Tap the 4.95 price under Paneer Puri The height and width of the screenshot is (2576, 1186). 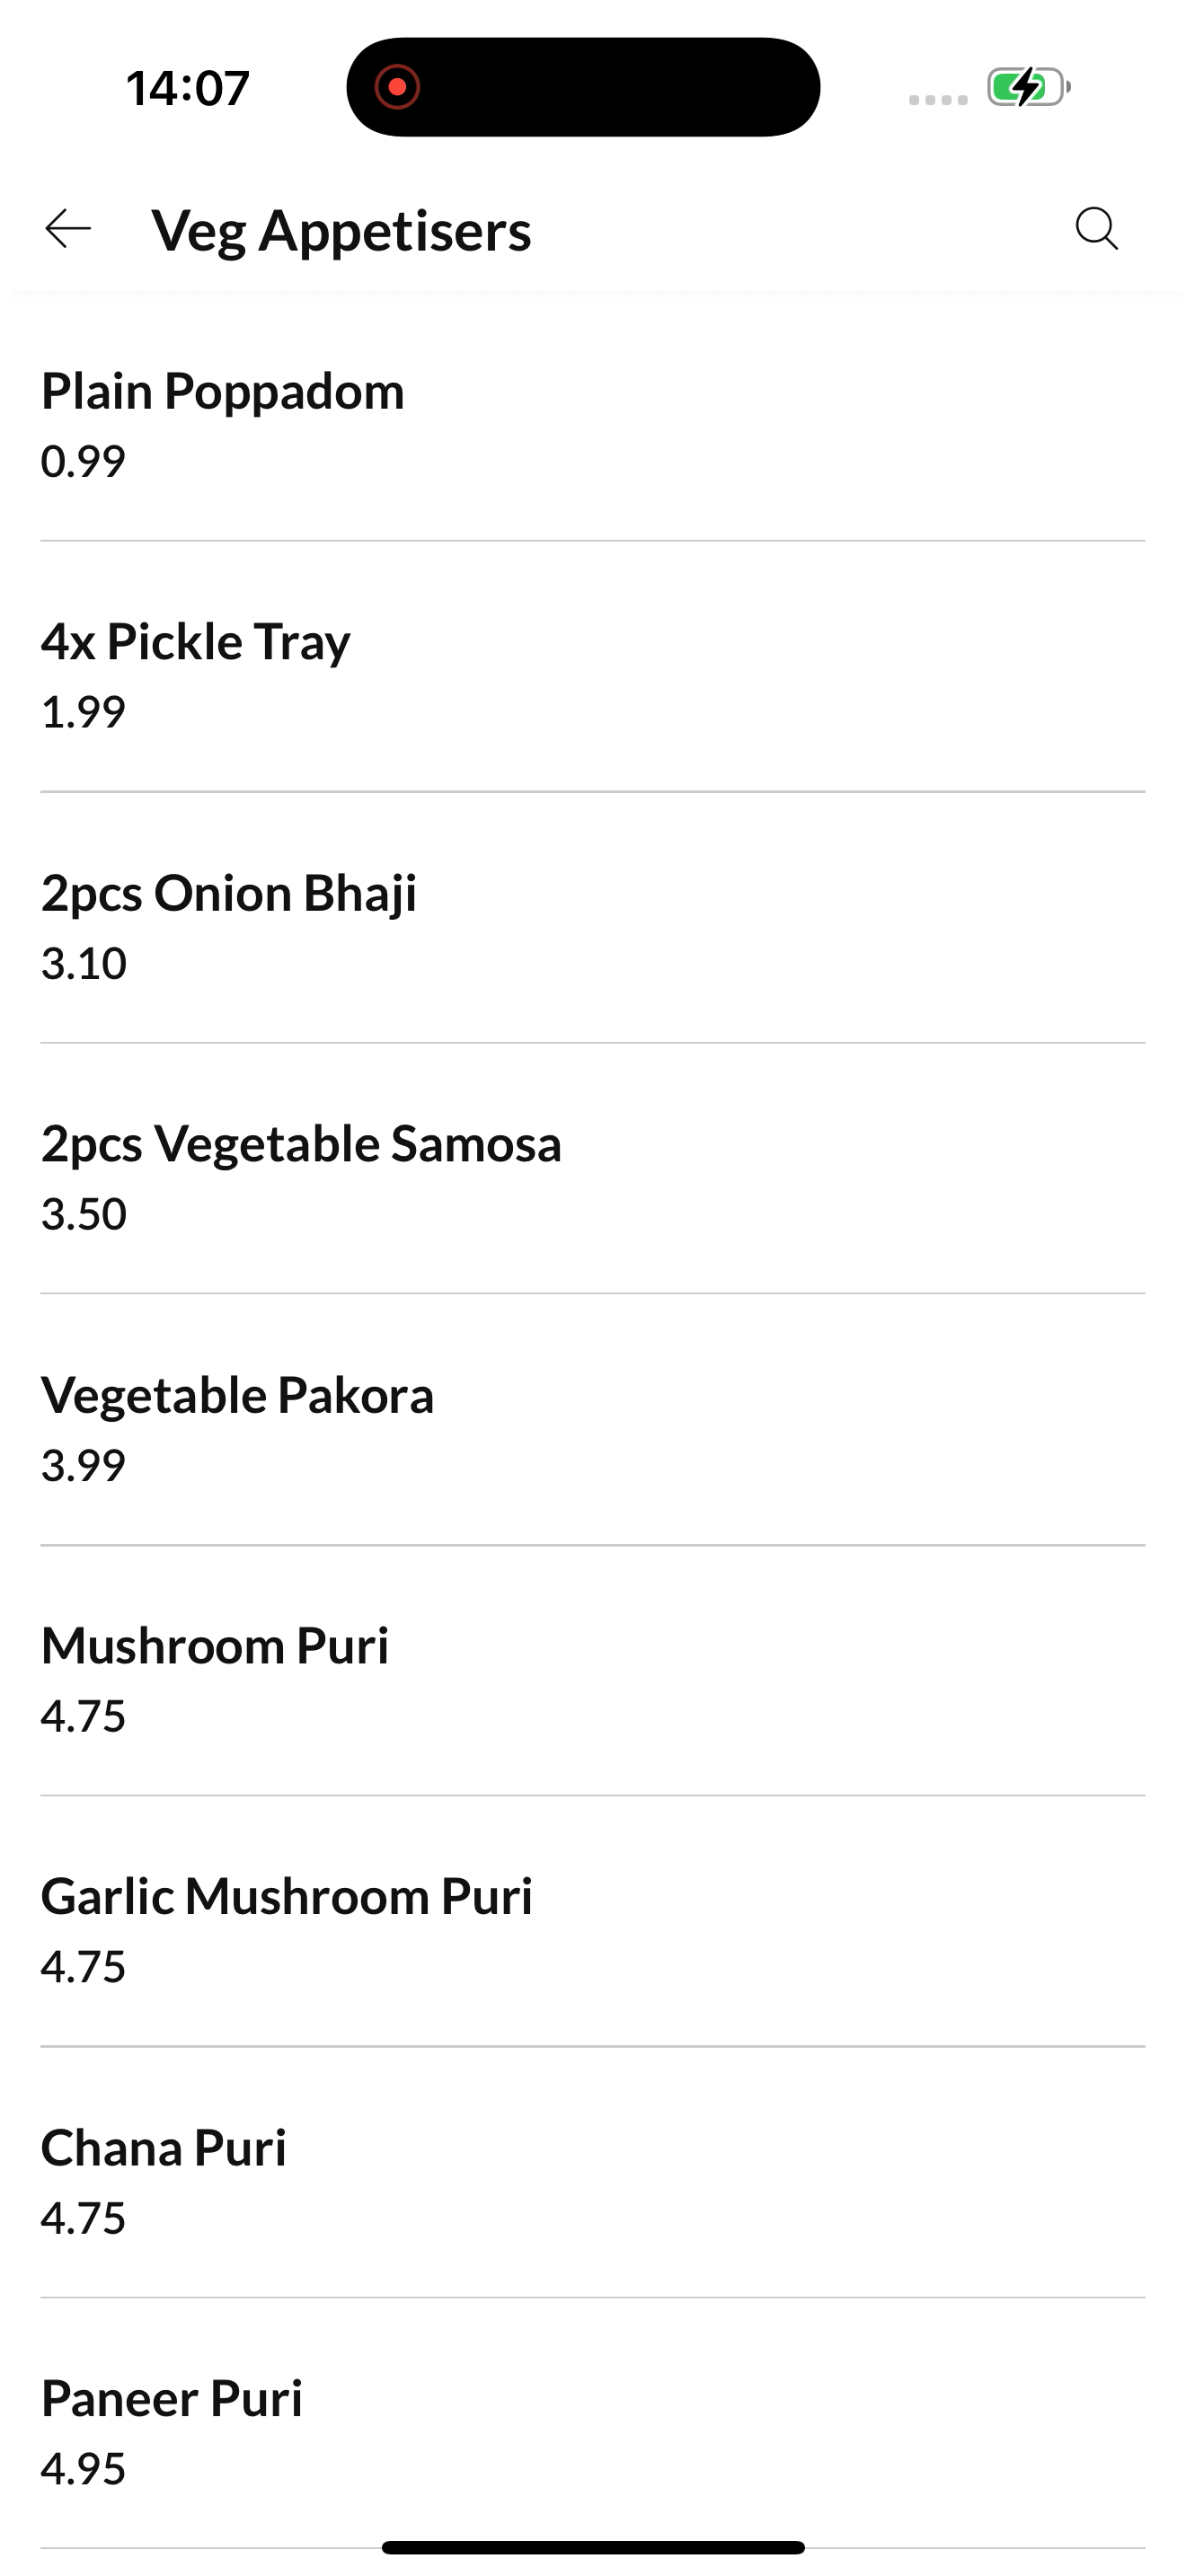[83, 2469]
